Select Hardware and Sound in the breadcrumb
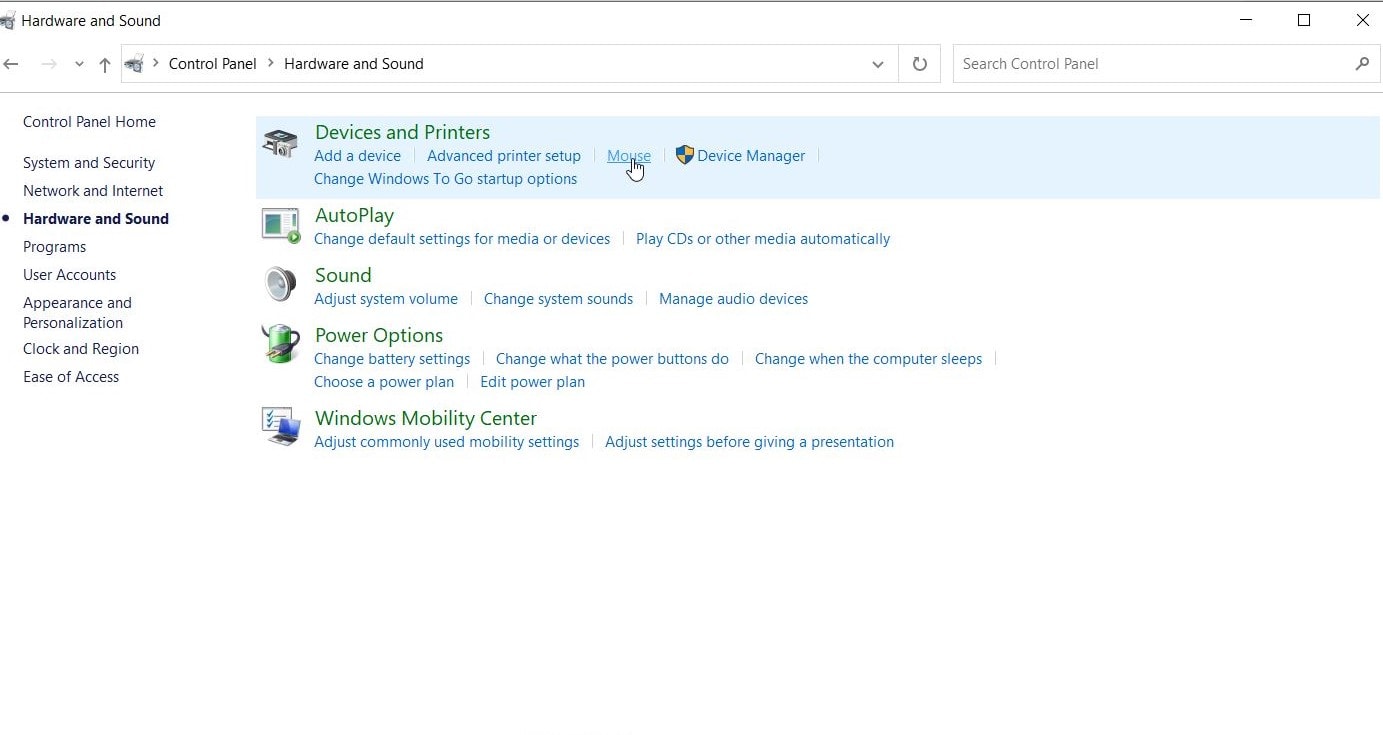 354,64
